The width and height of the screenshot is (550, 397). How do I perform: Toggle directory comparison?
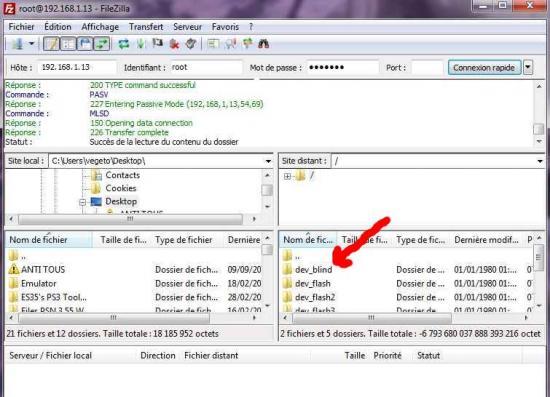tap(230, 44)
